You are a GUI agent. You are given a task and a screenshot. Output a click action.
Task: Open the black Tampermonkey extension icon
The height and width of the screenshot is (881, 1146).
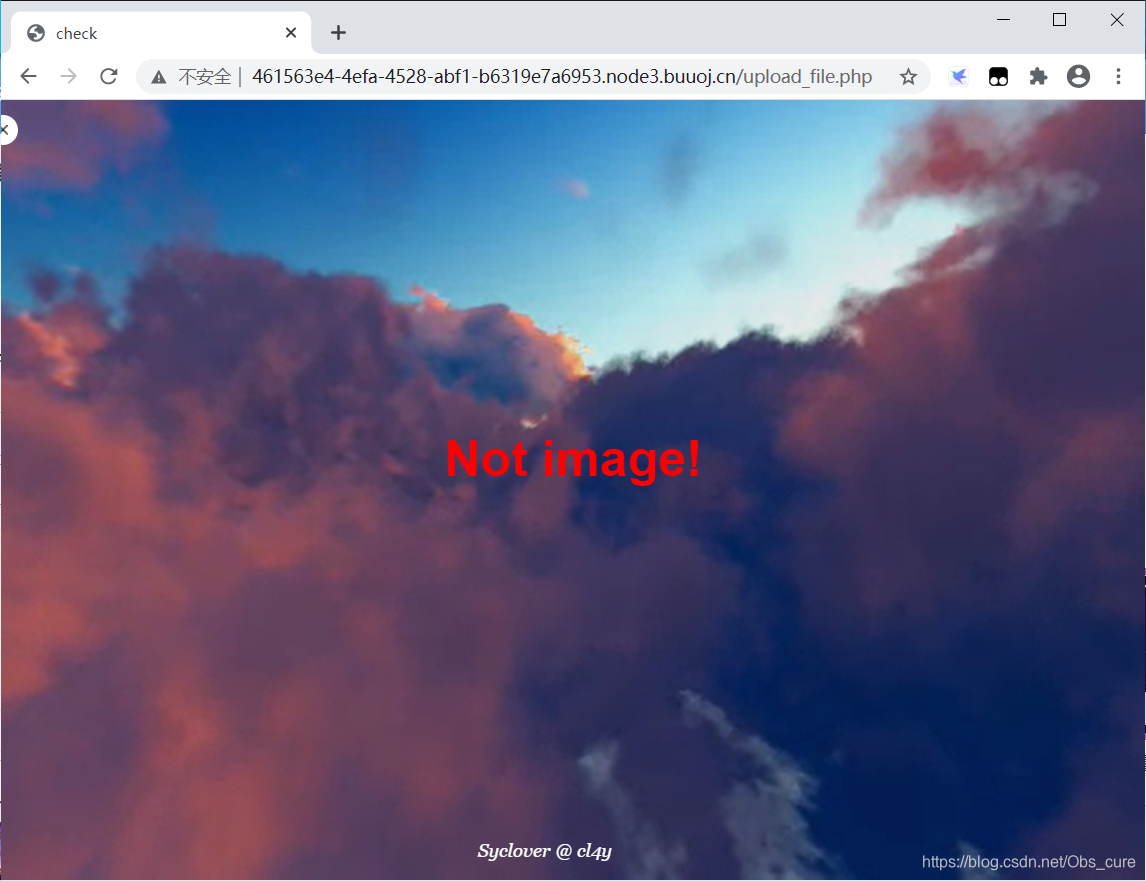pyautogui.click(x=998, y=77)
